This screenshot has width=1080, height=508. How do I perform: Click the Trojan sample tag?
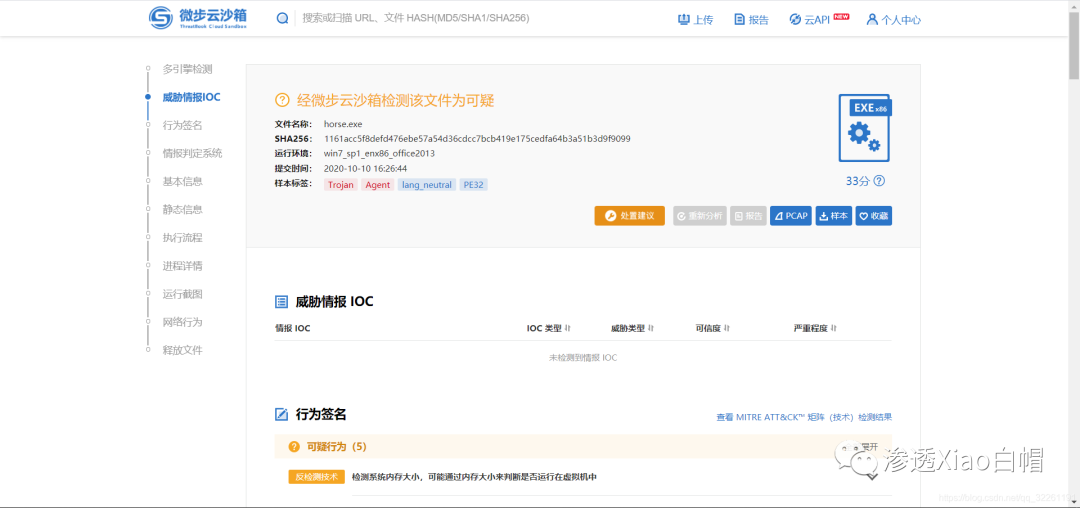(340, 184)
